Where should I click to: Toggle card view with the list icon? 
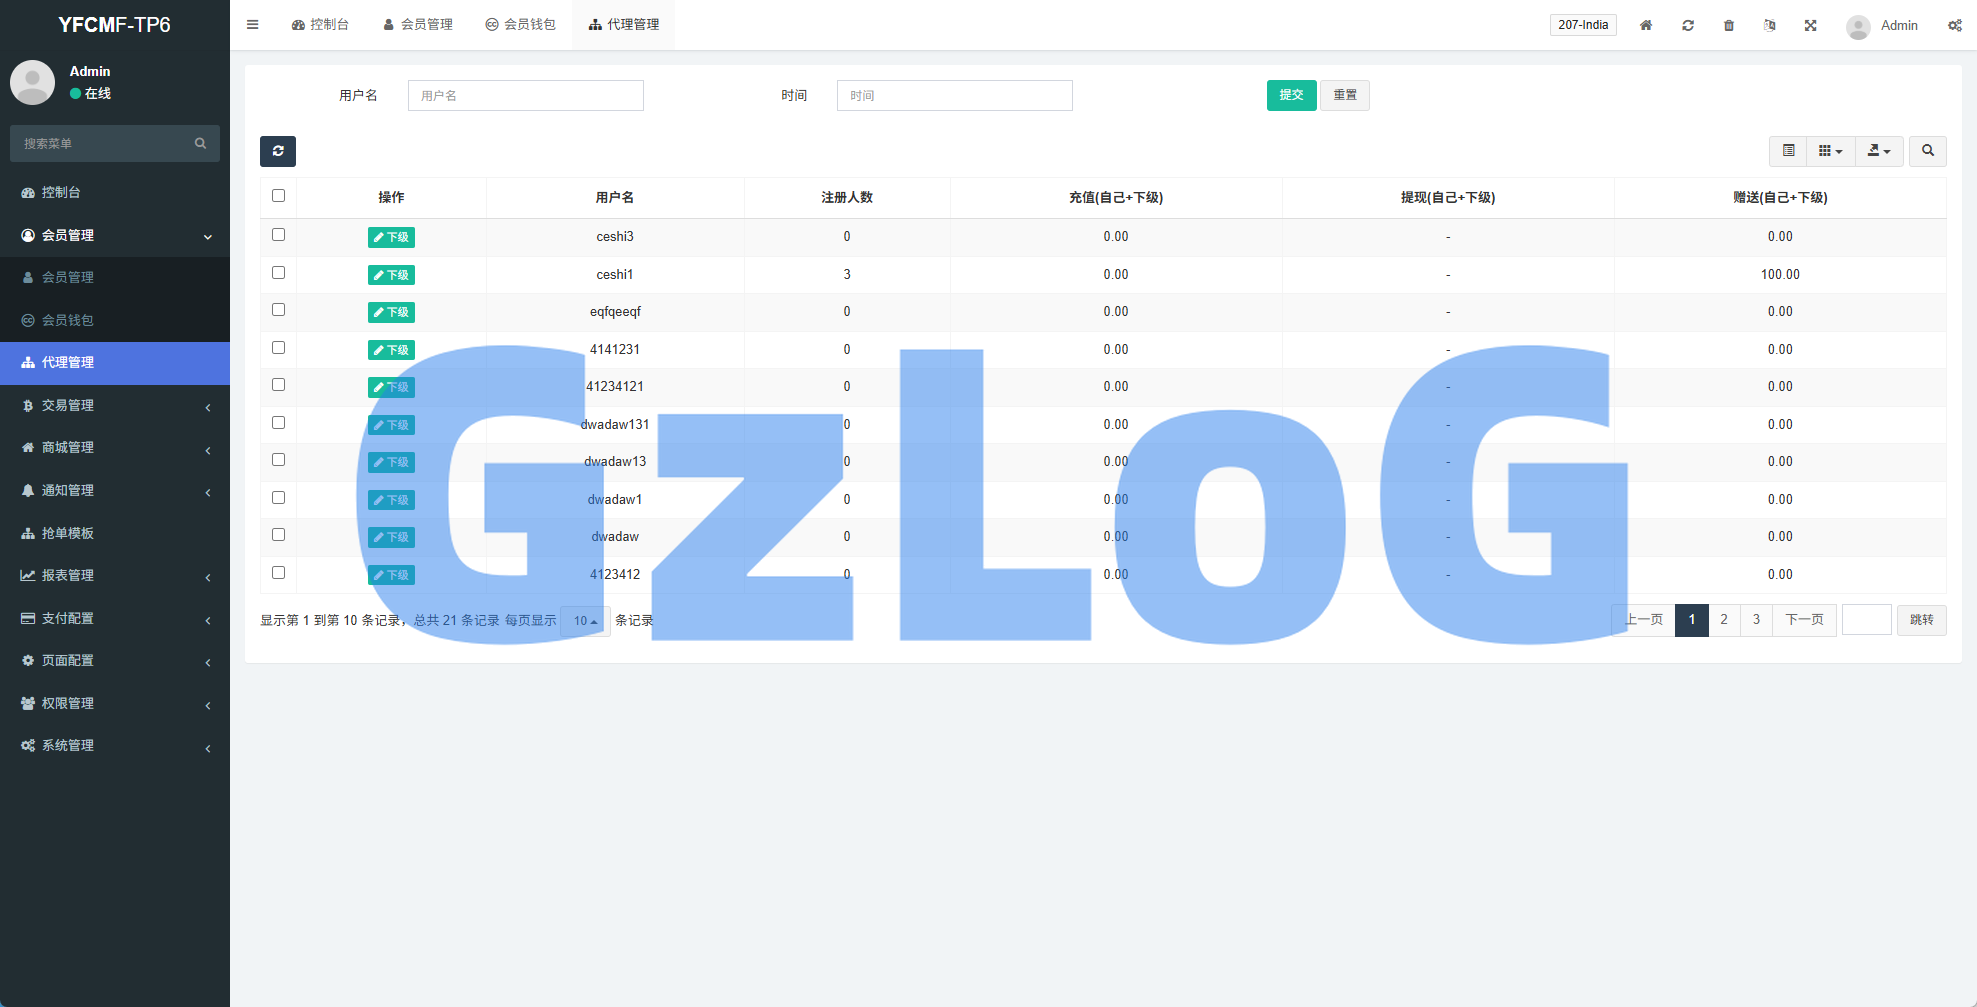1789,151
